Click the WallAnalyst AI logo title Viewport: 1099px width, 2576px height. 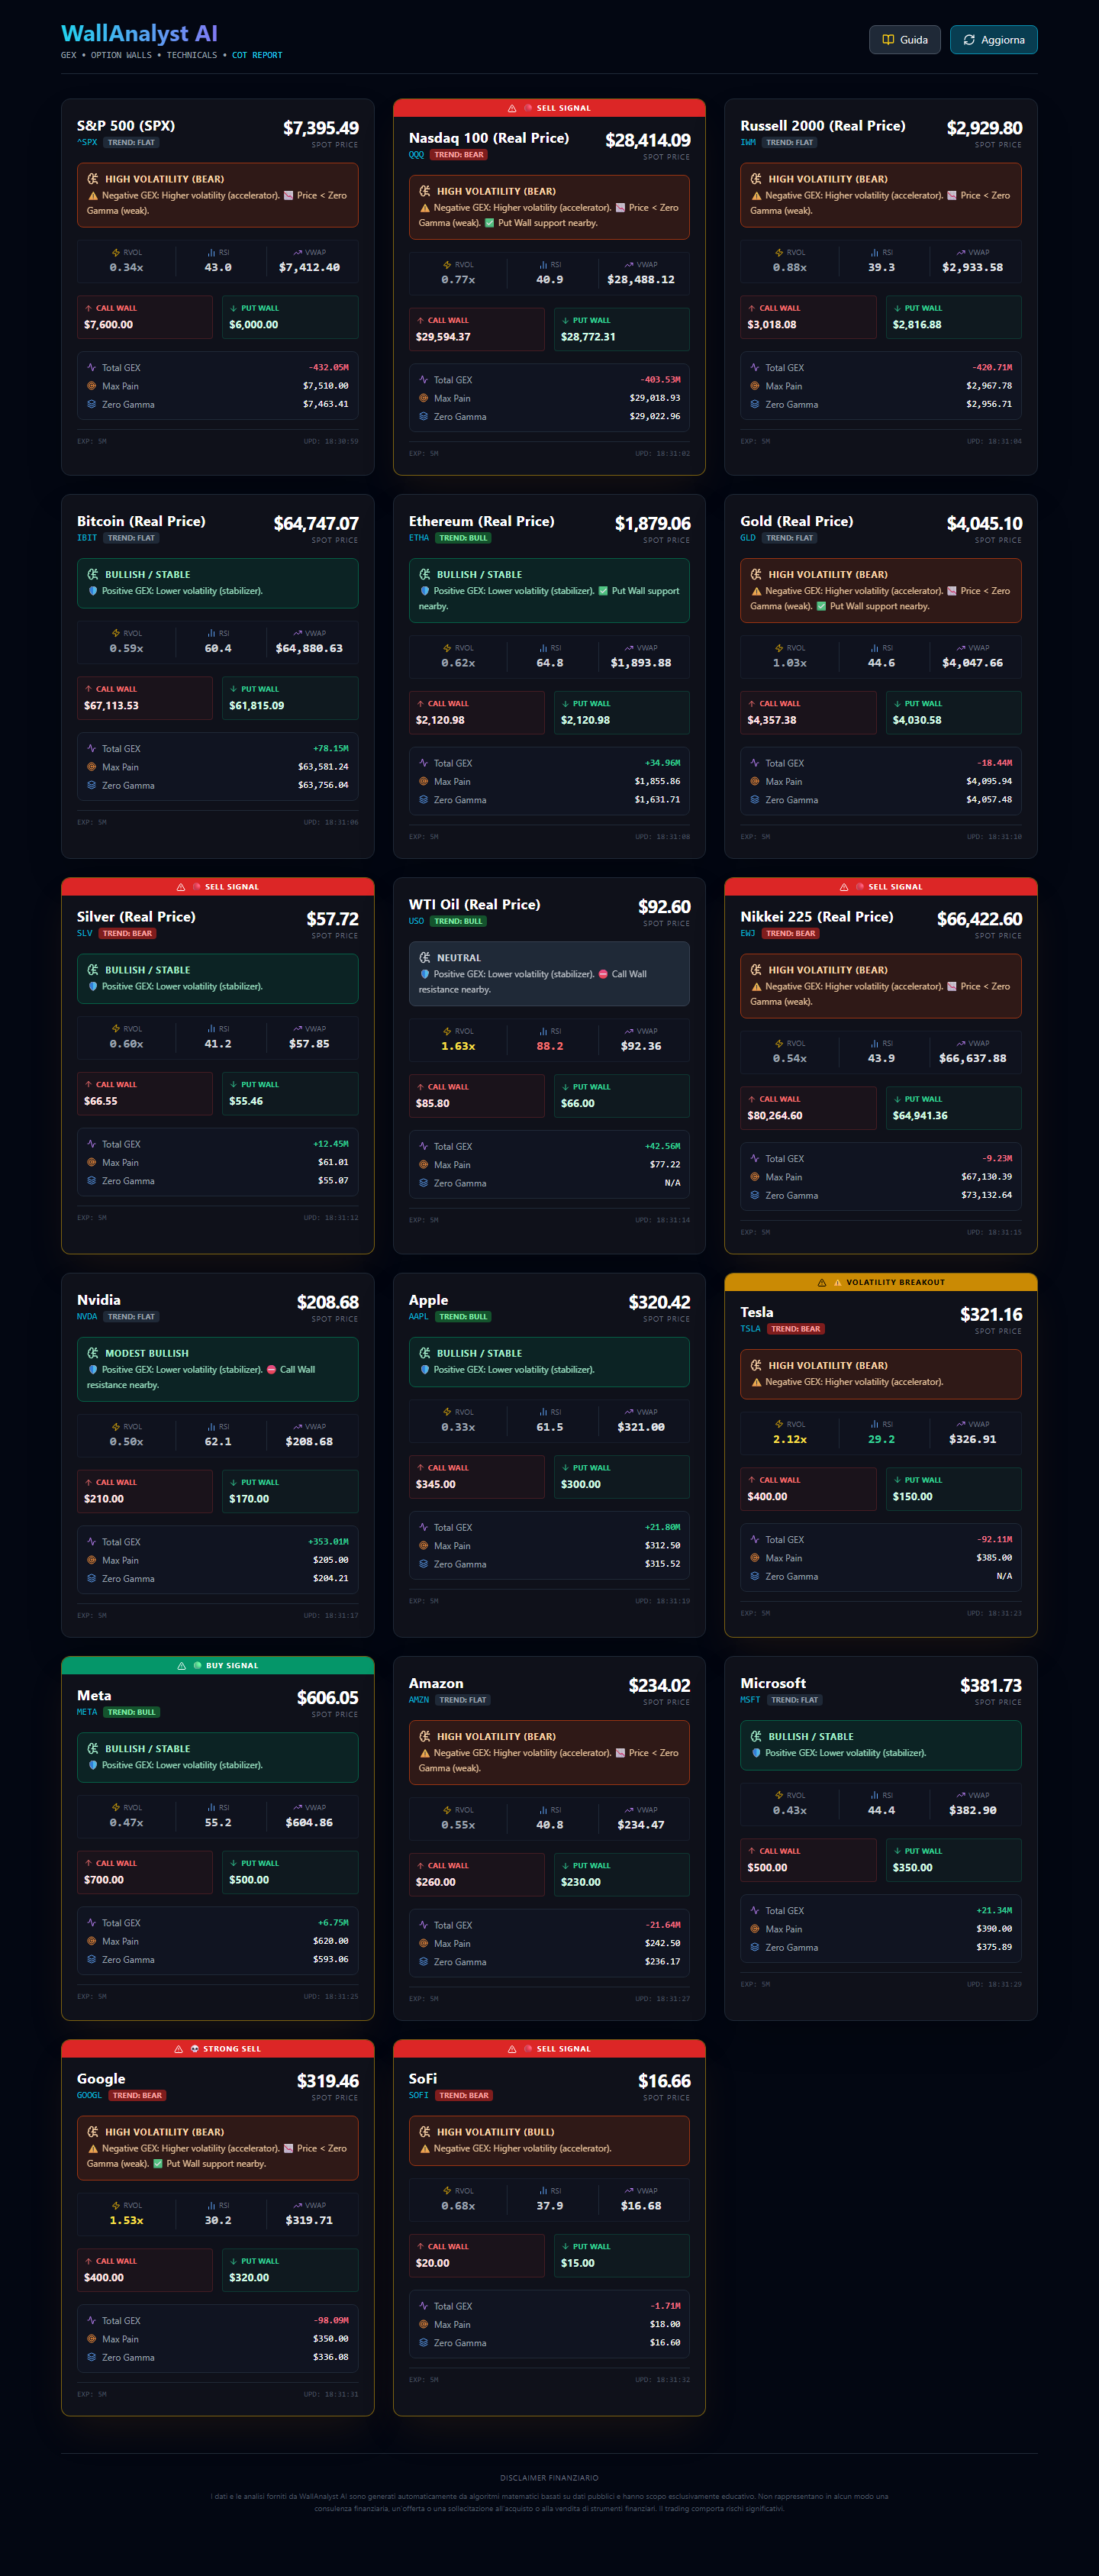pyautogui.click(x=139, y=34)
